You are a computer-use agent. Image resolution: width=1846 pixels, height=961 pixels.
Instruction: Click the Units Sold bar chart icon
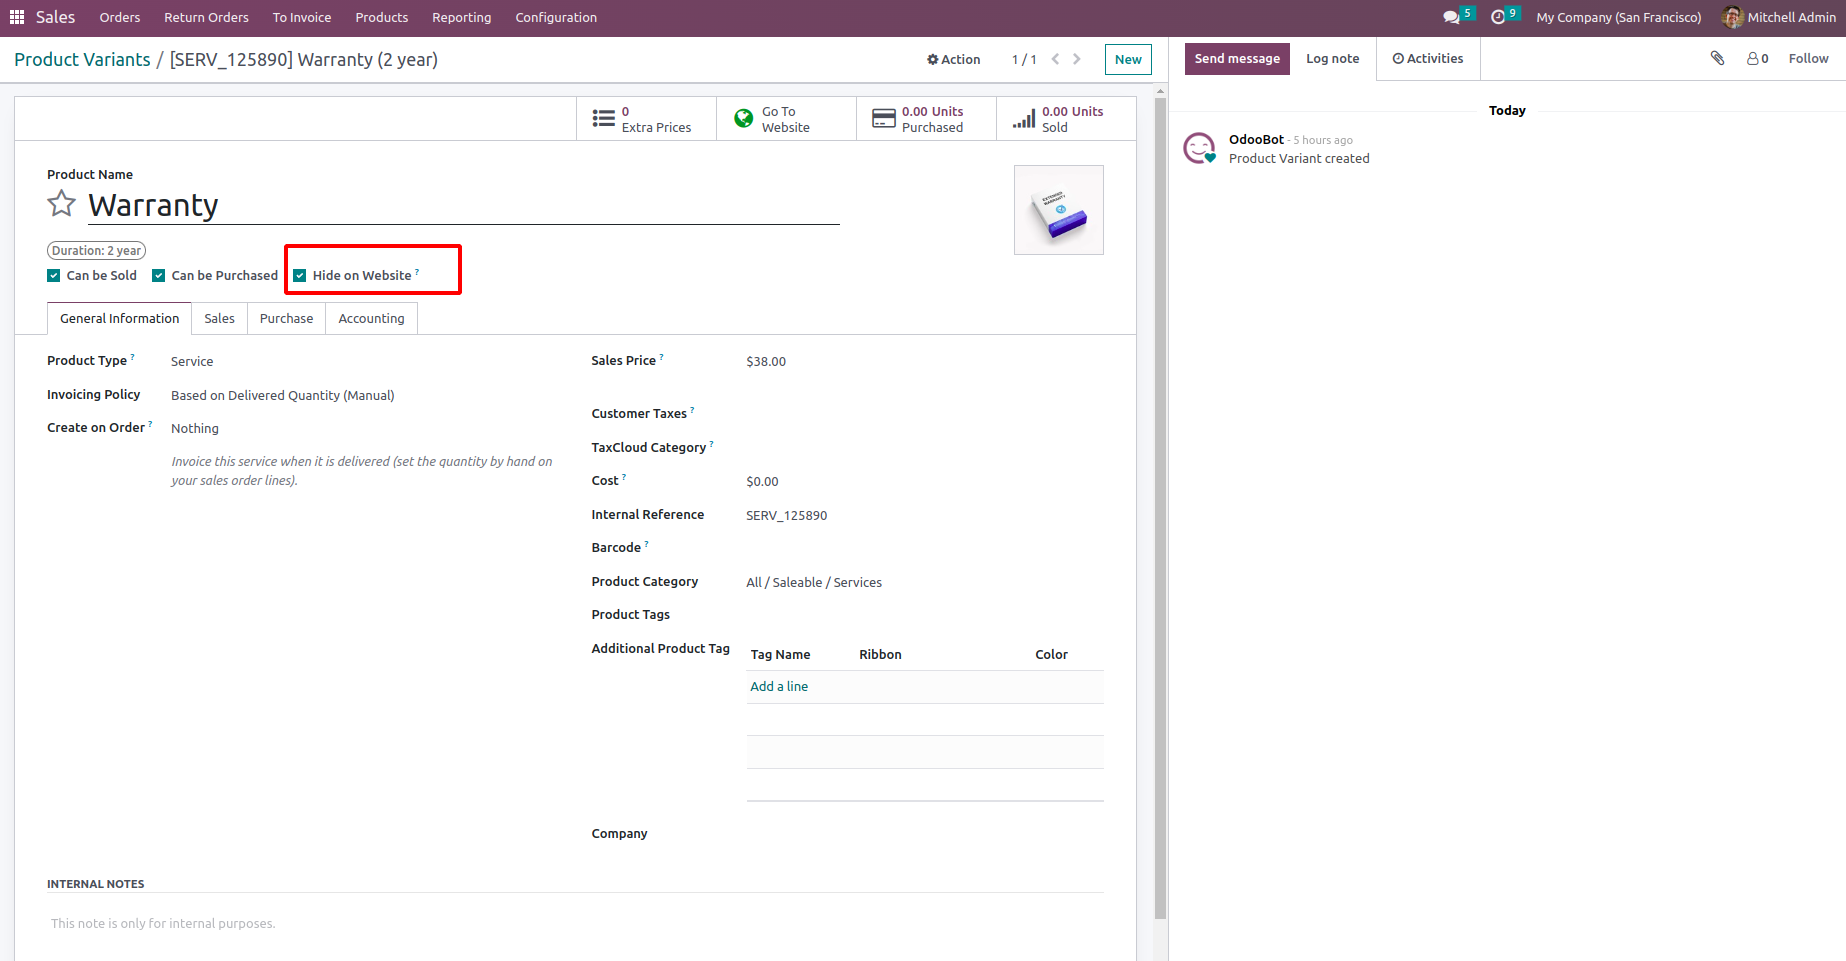click(x=1024, y=119)
